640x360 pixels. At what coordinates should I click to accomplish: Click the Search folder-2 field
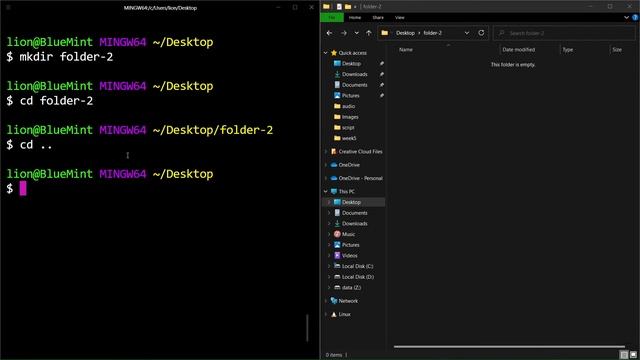click(x=564, y=33)
